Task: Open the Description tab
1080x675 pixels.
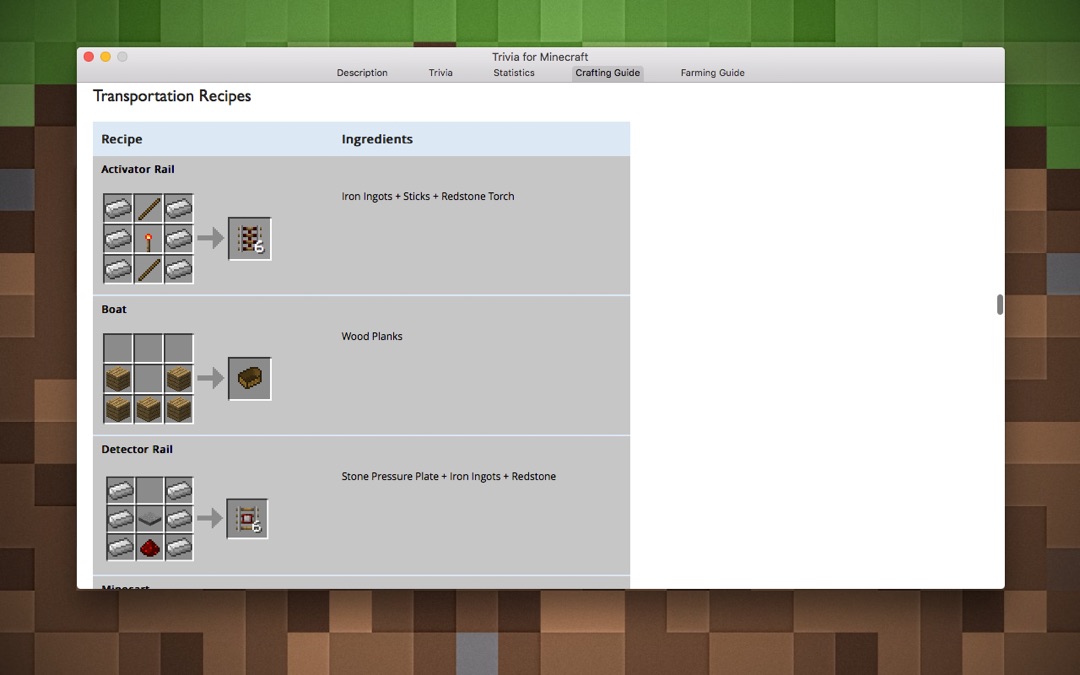Action: pyautogui.click(x=362, y=73)
